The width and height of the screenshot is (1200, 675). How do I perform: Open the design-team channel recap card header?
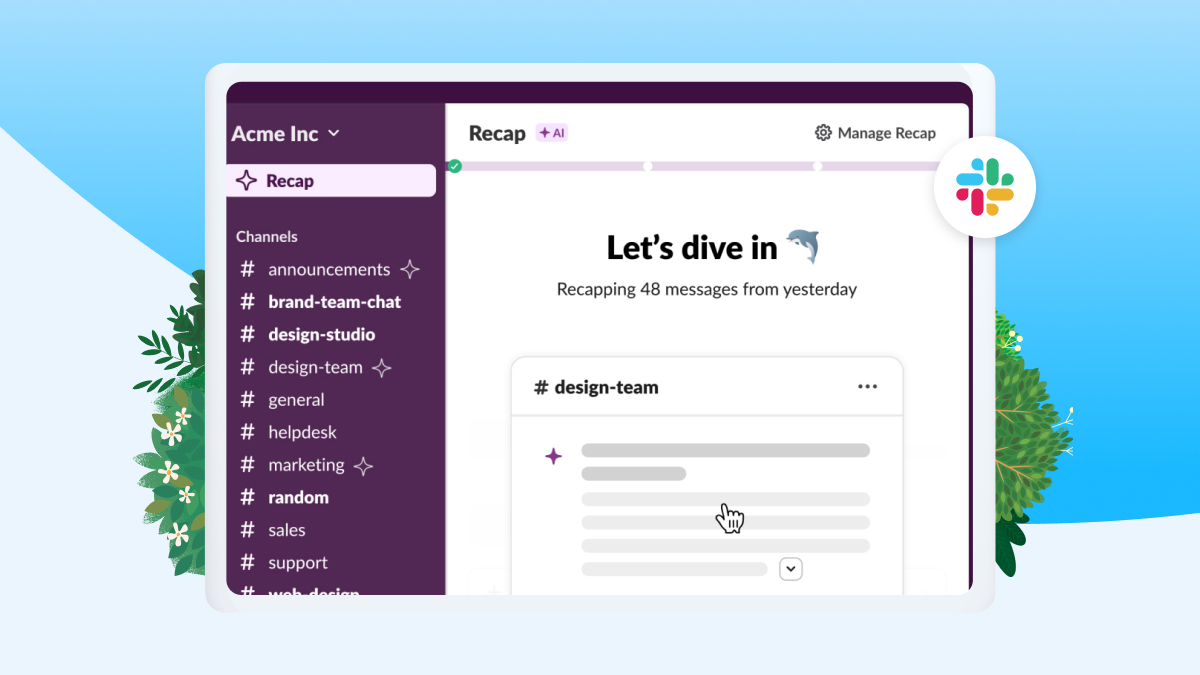click(596, 387)
